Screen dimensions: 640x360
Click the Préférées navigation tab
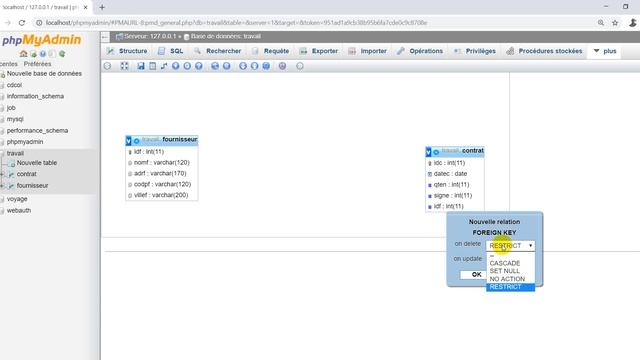tap(37, 64)
